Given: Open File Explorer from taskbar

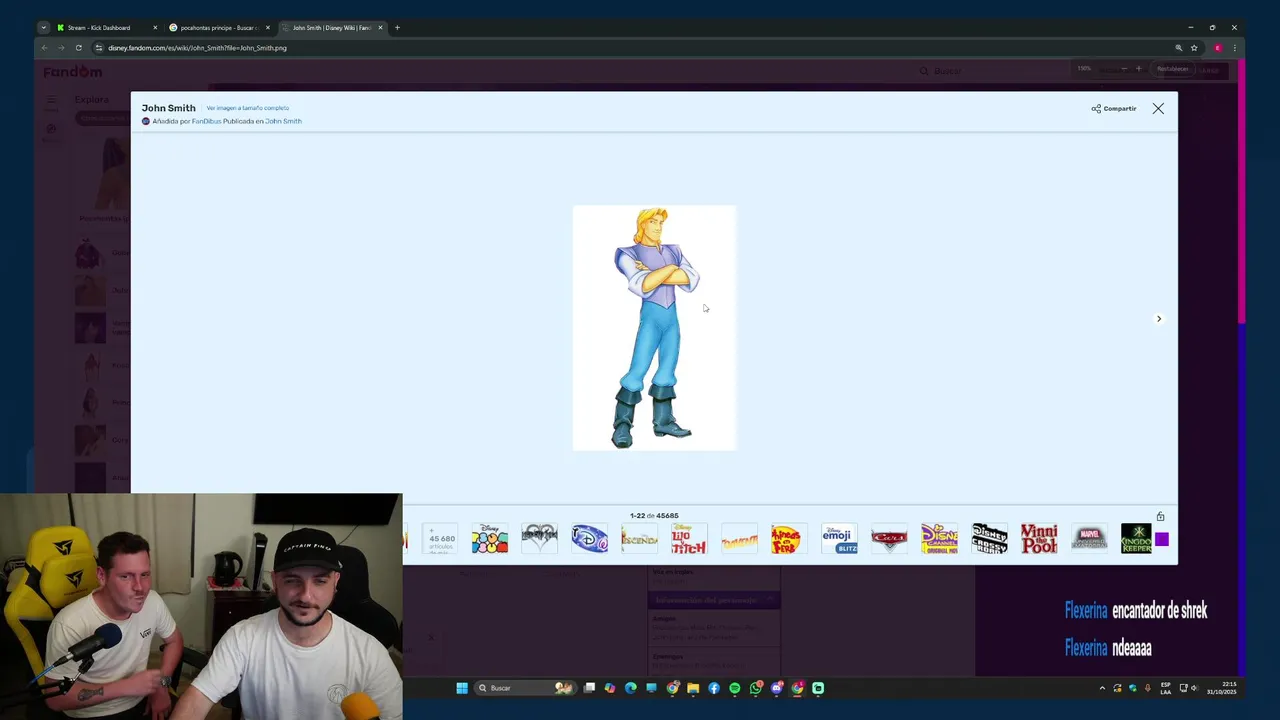Looking at the screenshot, I should [x=693, y=688].
